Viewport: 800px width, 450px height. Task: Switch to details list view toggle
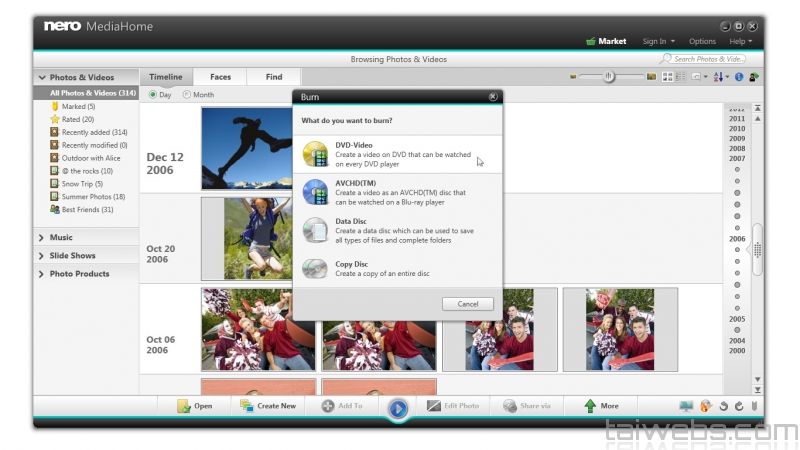coord(680,77)
